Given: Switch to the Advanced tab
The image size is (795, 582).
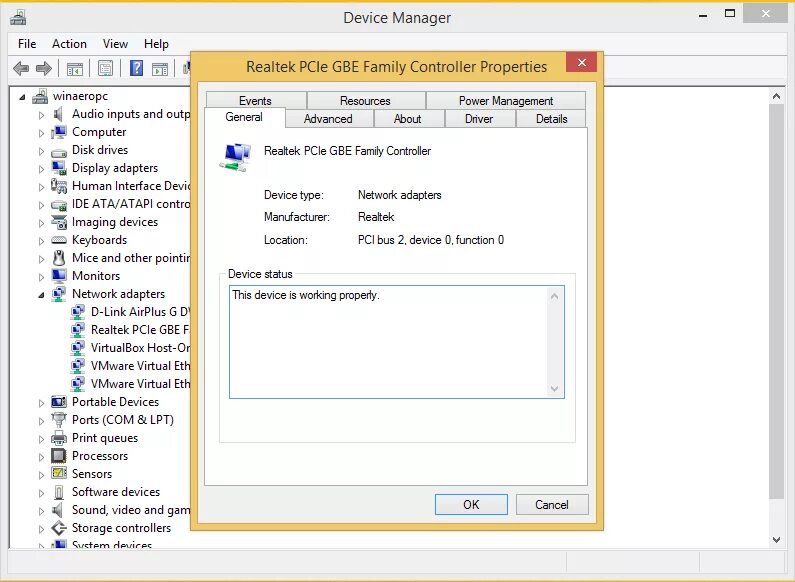Looking at the screenshot, I should (328, 119).
